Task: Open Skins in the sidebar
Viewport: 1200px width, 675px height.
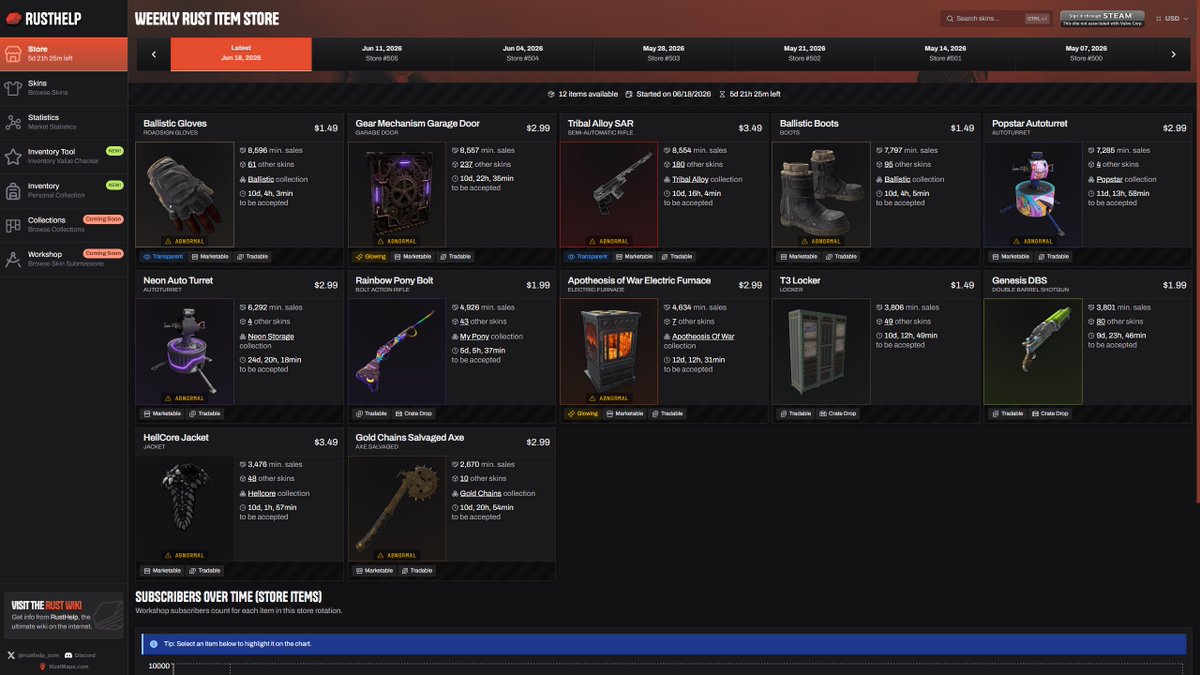Action: click(64, 88)
